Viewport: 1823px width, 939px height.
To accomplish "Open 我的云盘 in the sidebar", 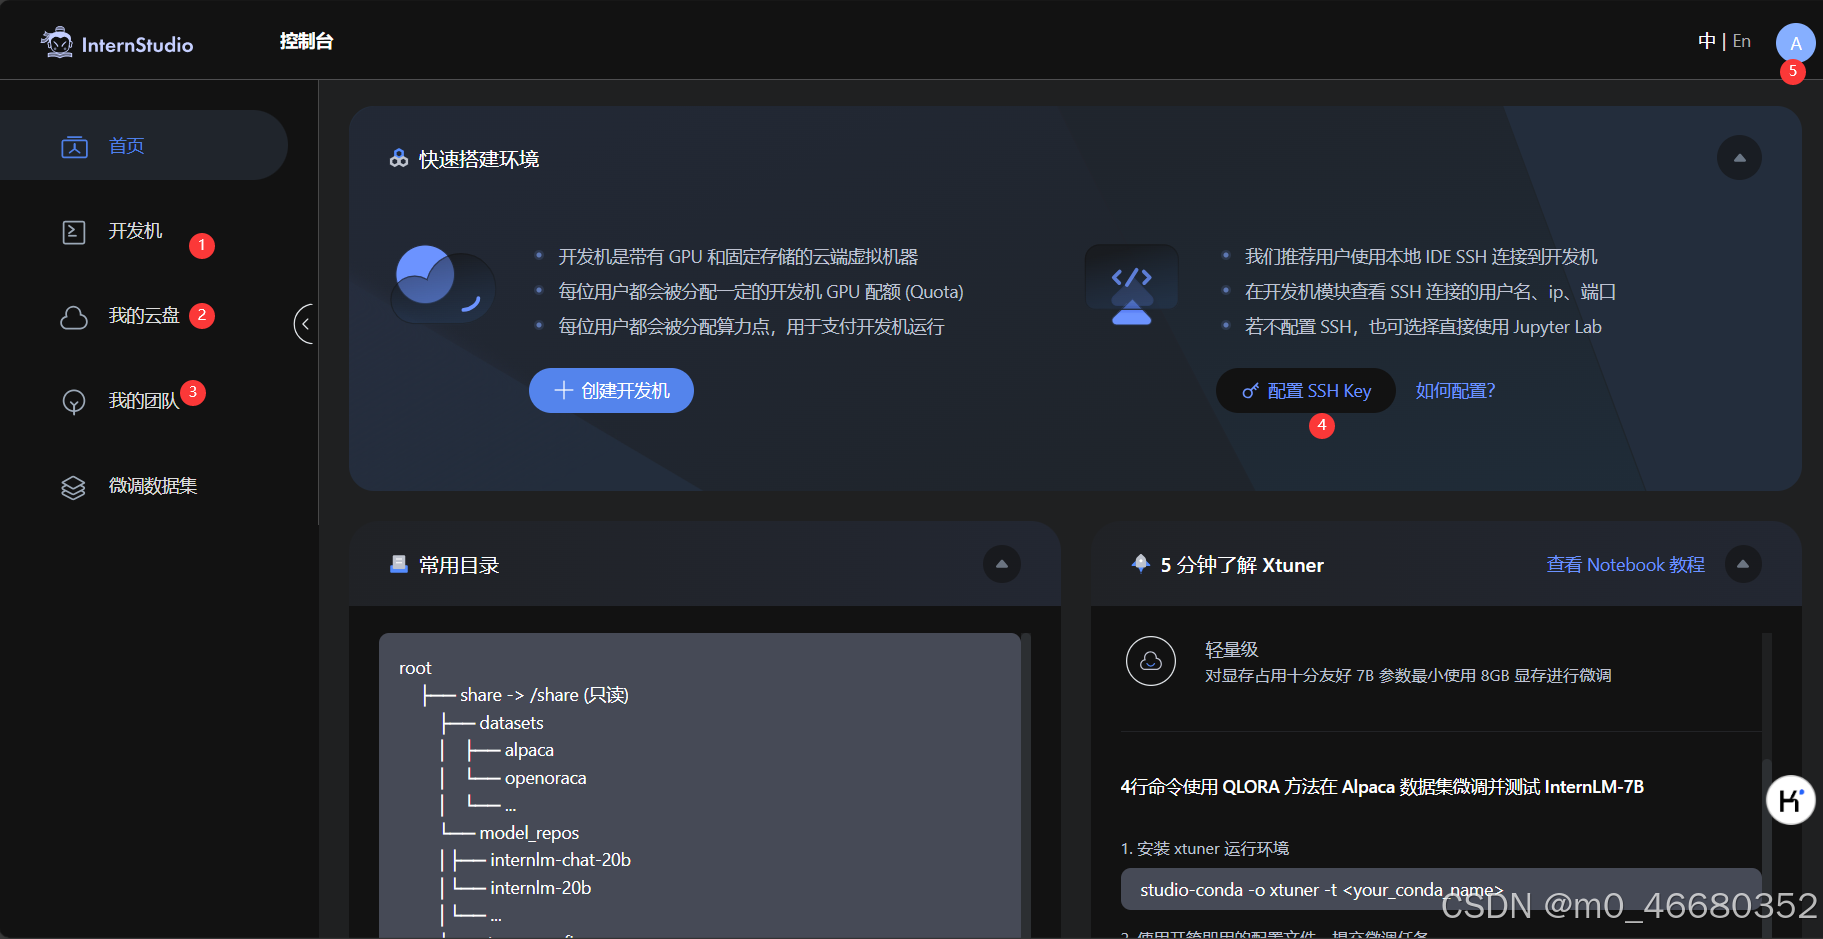I will pos(144,316).
